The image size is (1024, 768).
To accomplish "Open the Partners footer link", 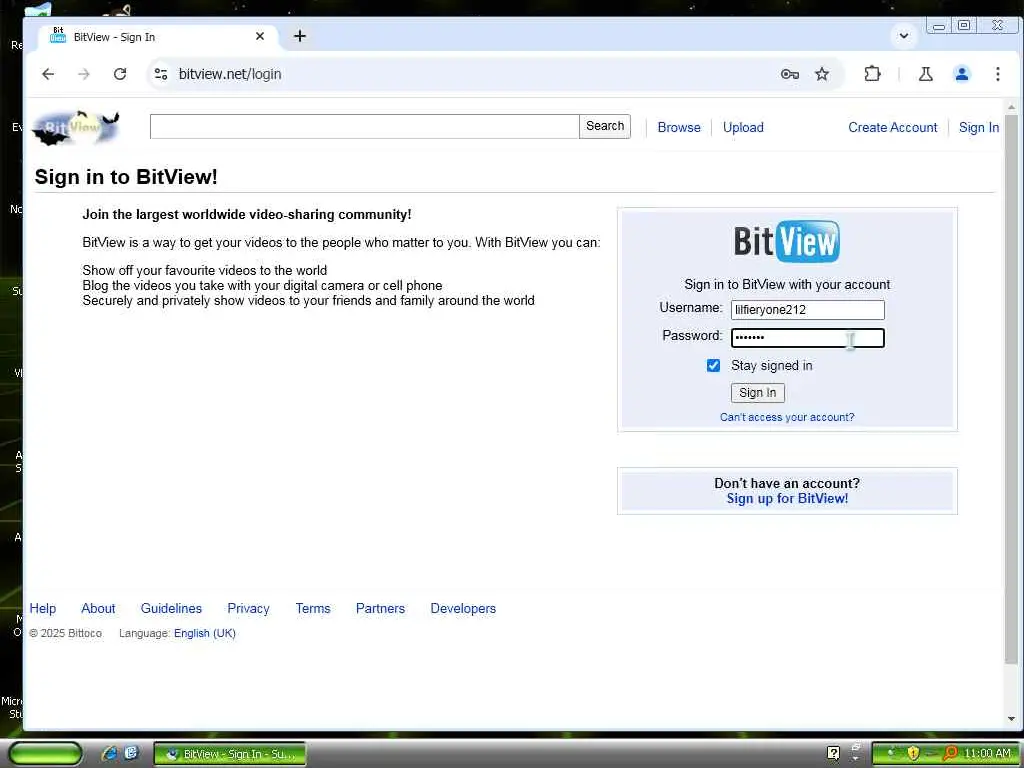I will pos(380,608).
